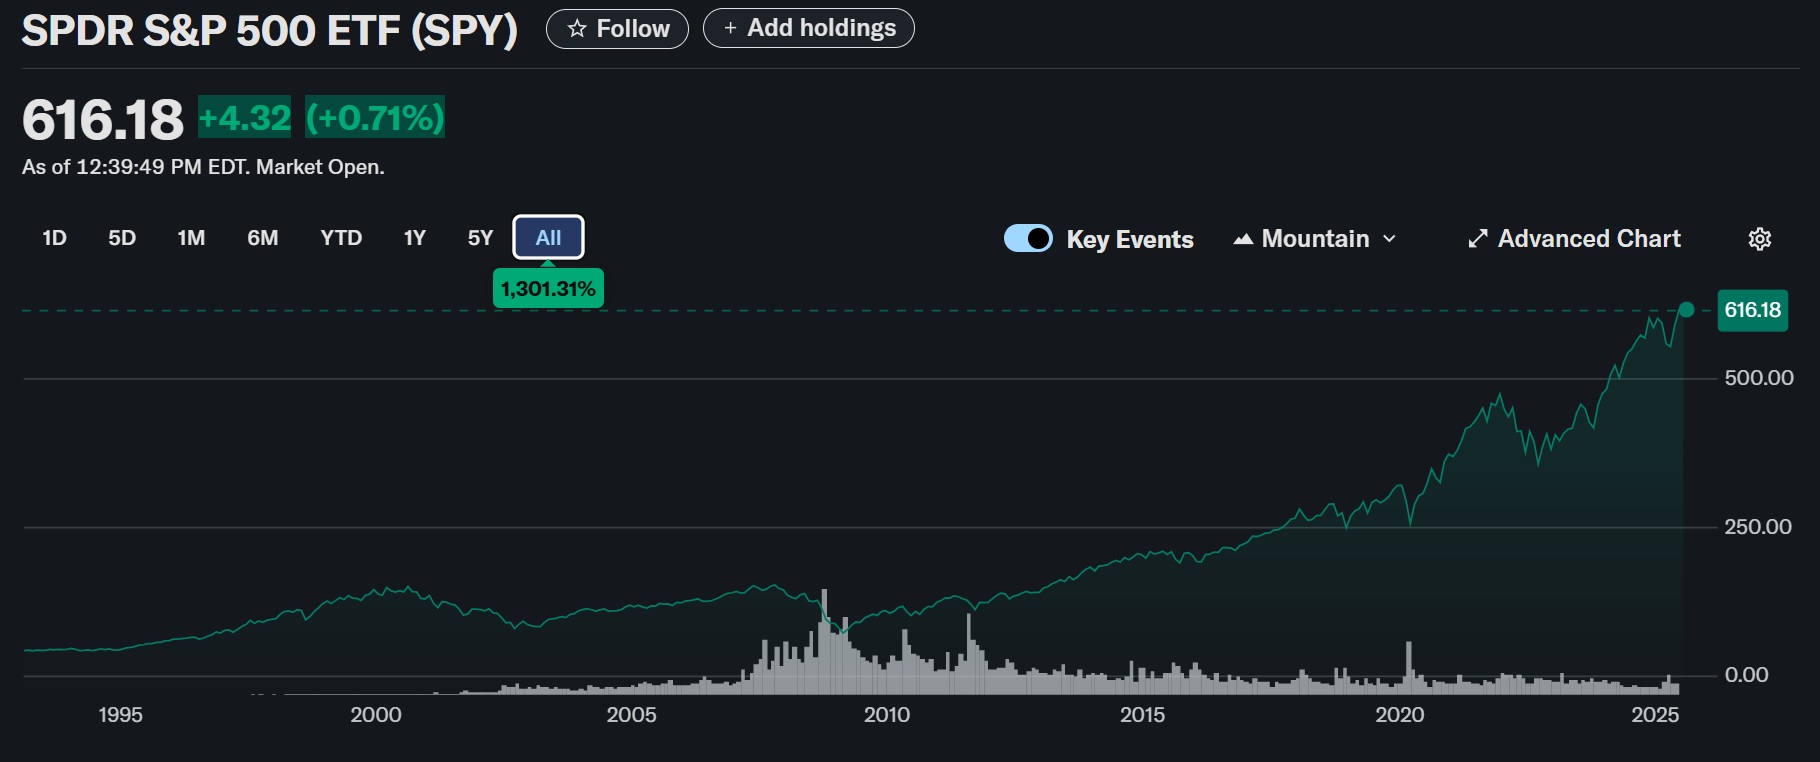The height and width of the screenshot is (762, 1820).
Task: Click the Advanced Chart expand arrows icon
Action: pyautogui.click(x=1477, y=239)
